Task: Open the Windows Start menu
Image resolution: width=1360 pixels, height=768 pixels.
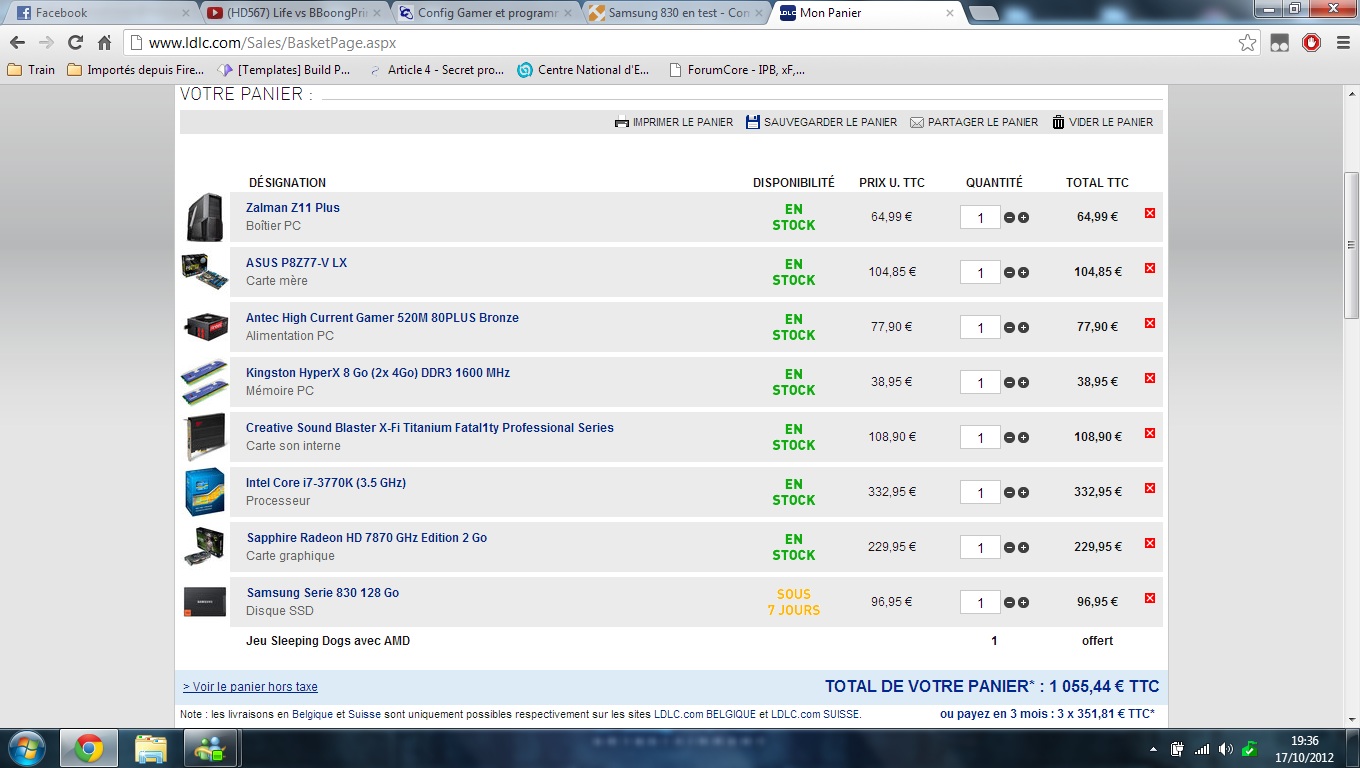Action: (27, 748)
